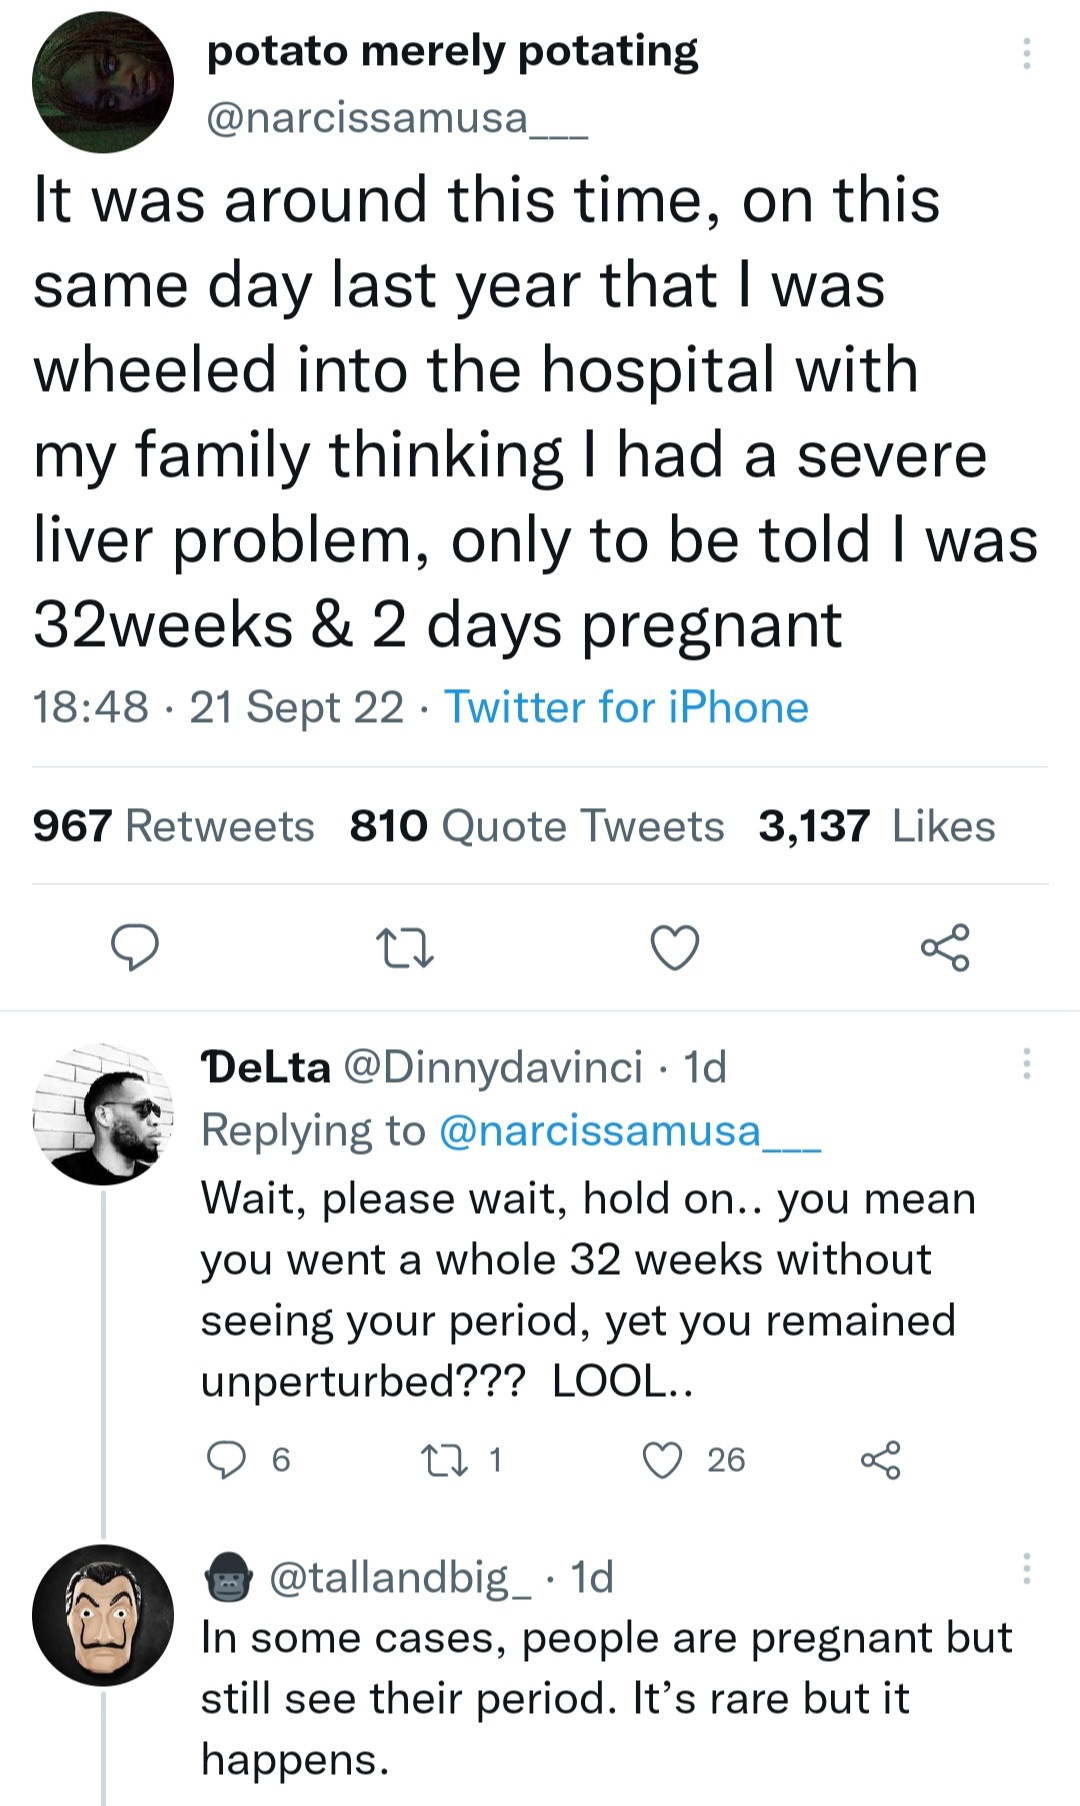This screenshot has height=1806, width=1080.
Task: View the 810 Quote Tweets
Action: point(537,826)
